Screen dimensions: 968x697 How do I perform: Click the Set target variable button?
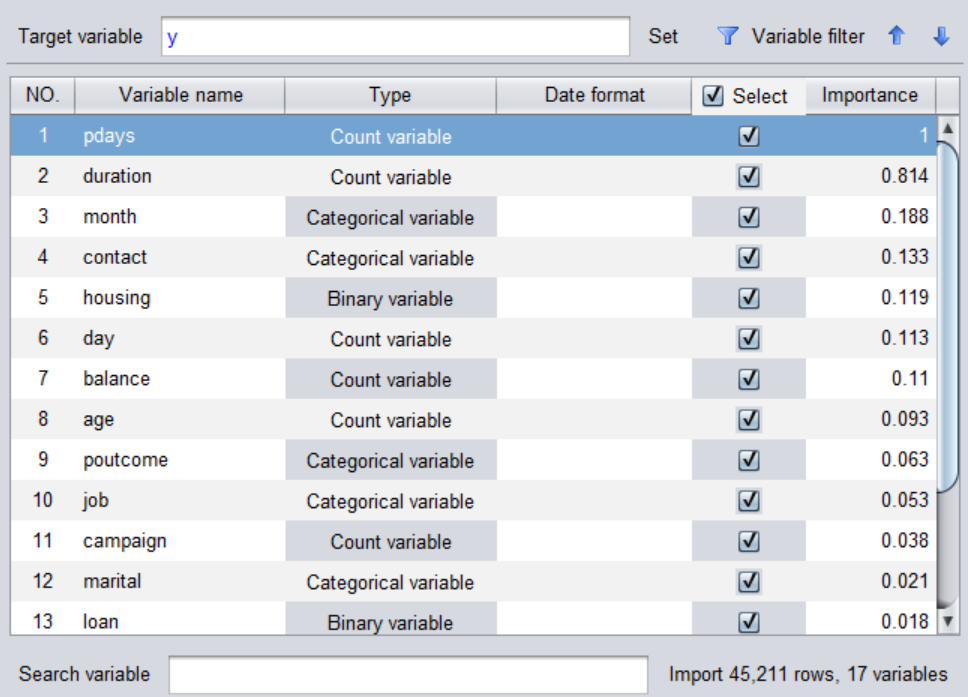[663, 37]
